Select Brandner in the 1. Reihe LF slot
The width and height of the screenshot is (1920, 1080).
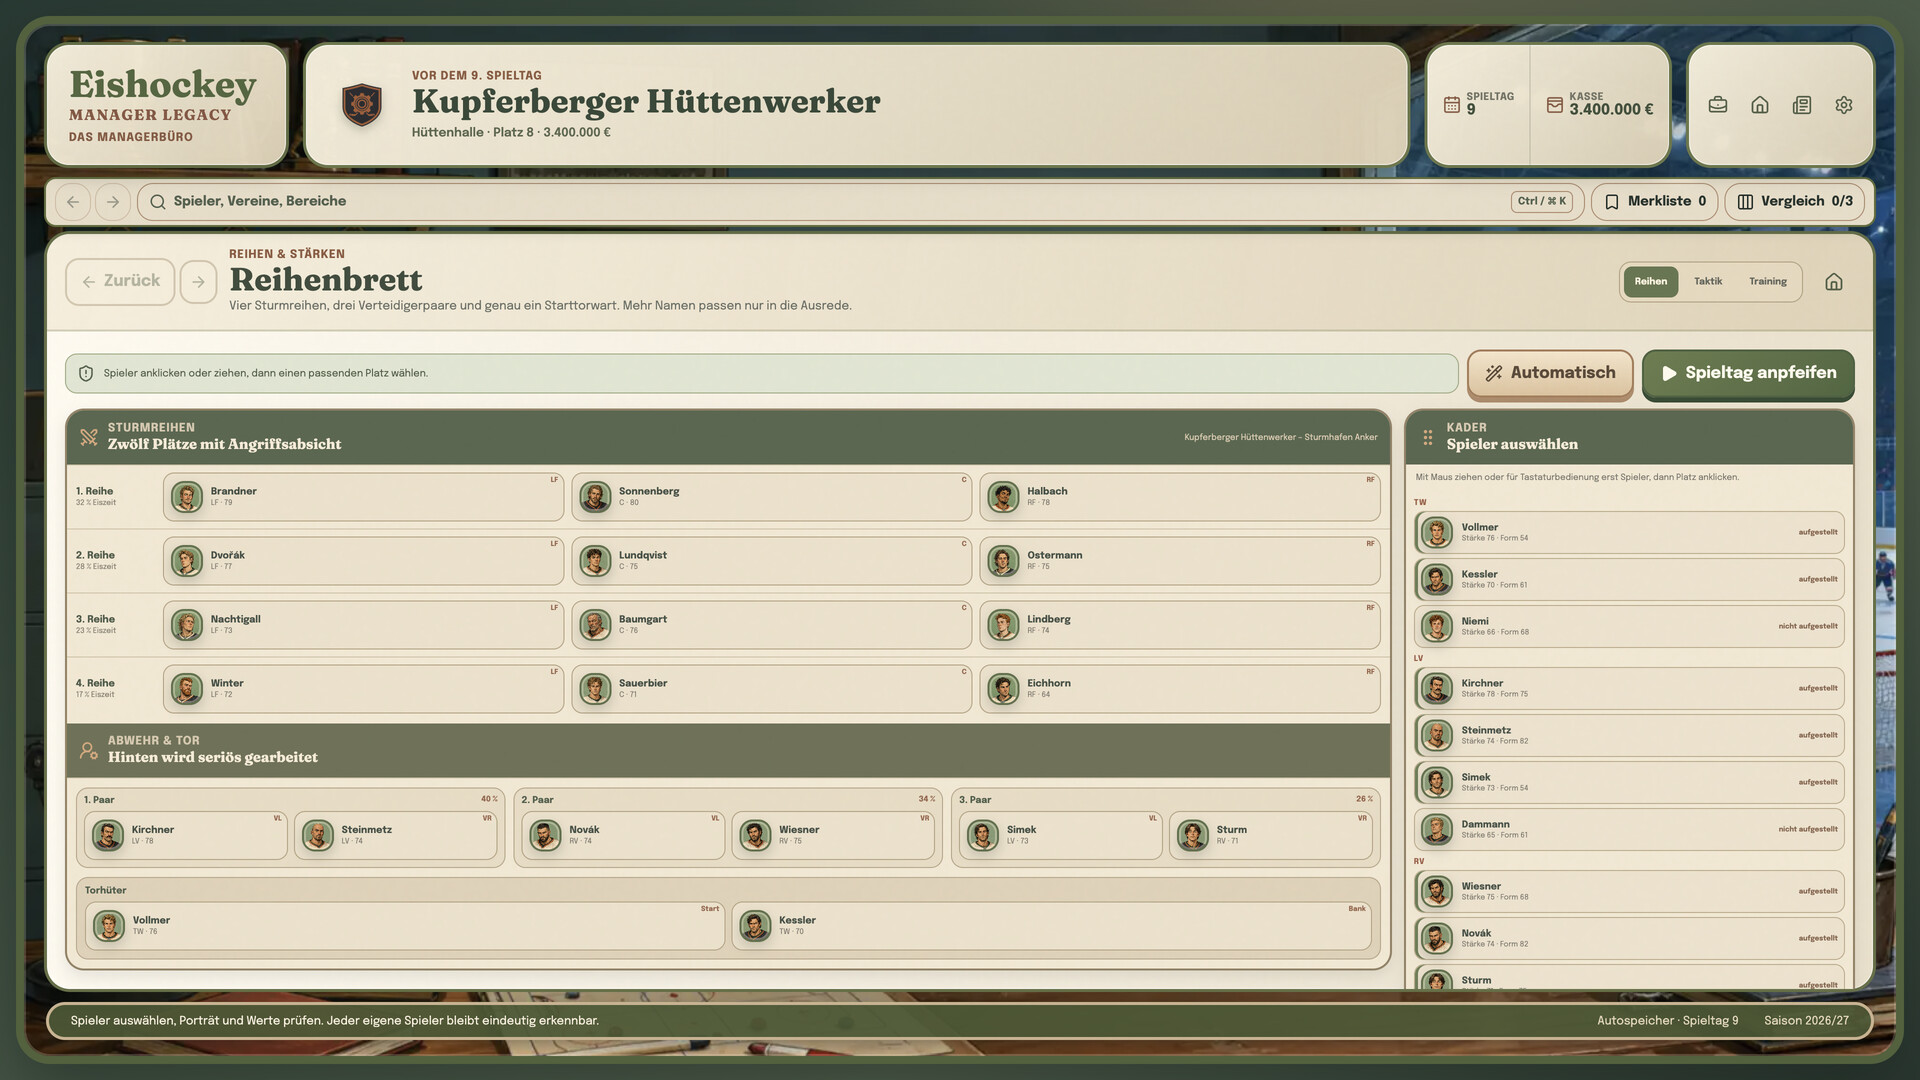coord(363,497)
